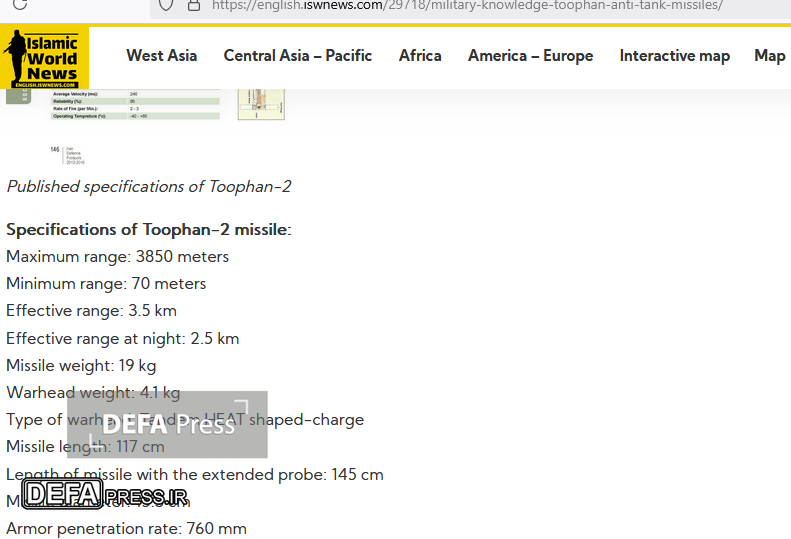Open the Interactive map link

674,56
